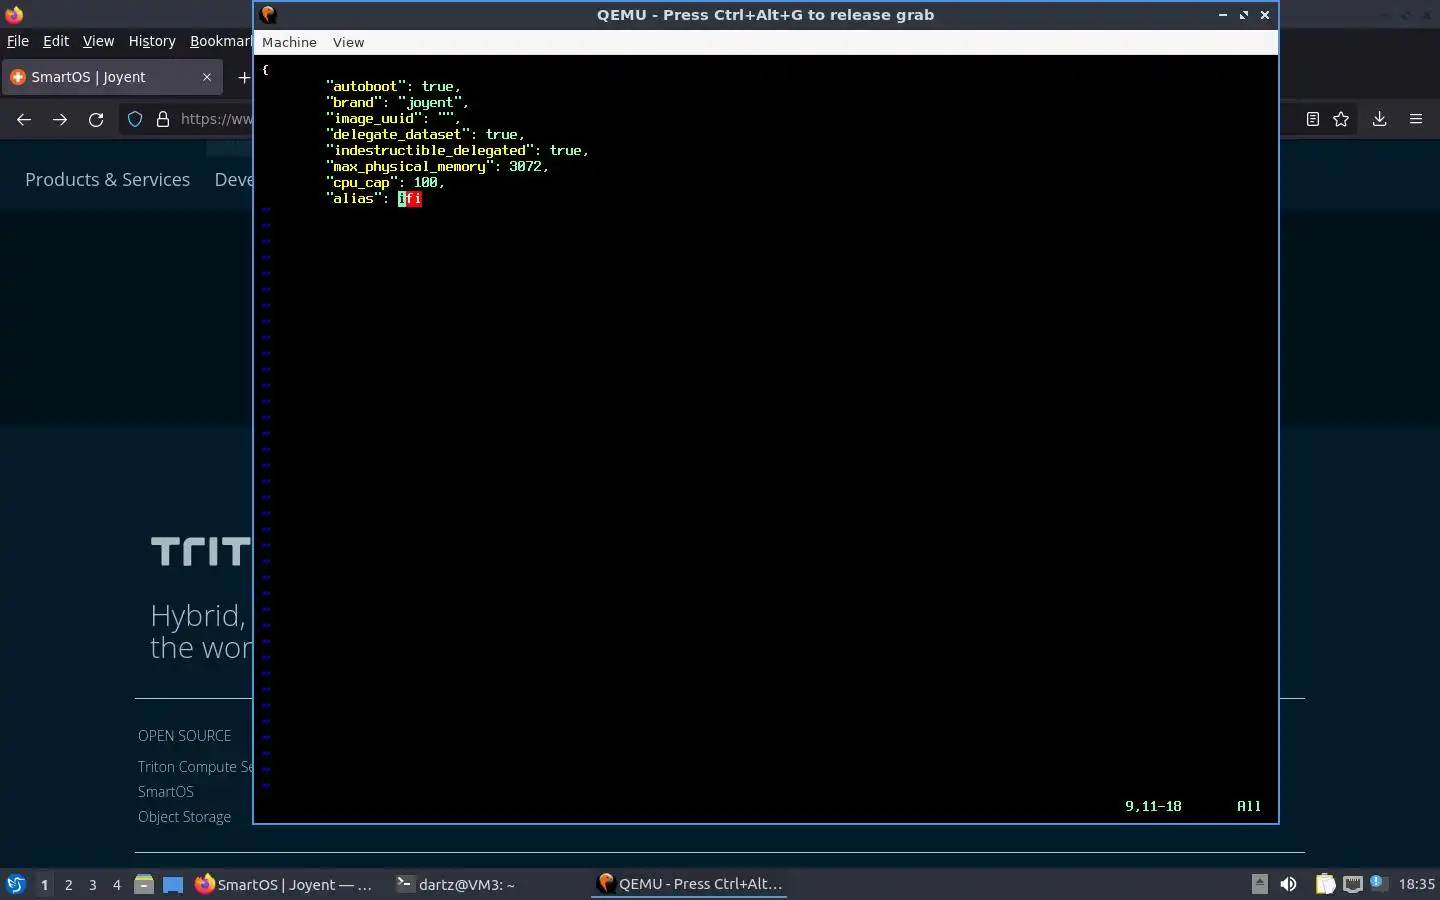
Task: Open file manager from taskbar
Action: pos(144,884)
